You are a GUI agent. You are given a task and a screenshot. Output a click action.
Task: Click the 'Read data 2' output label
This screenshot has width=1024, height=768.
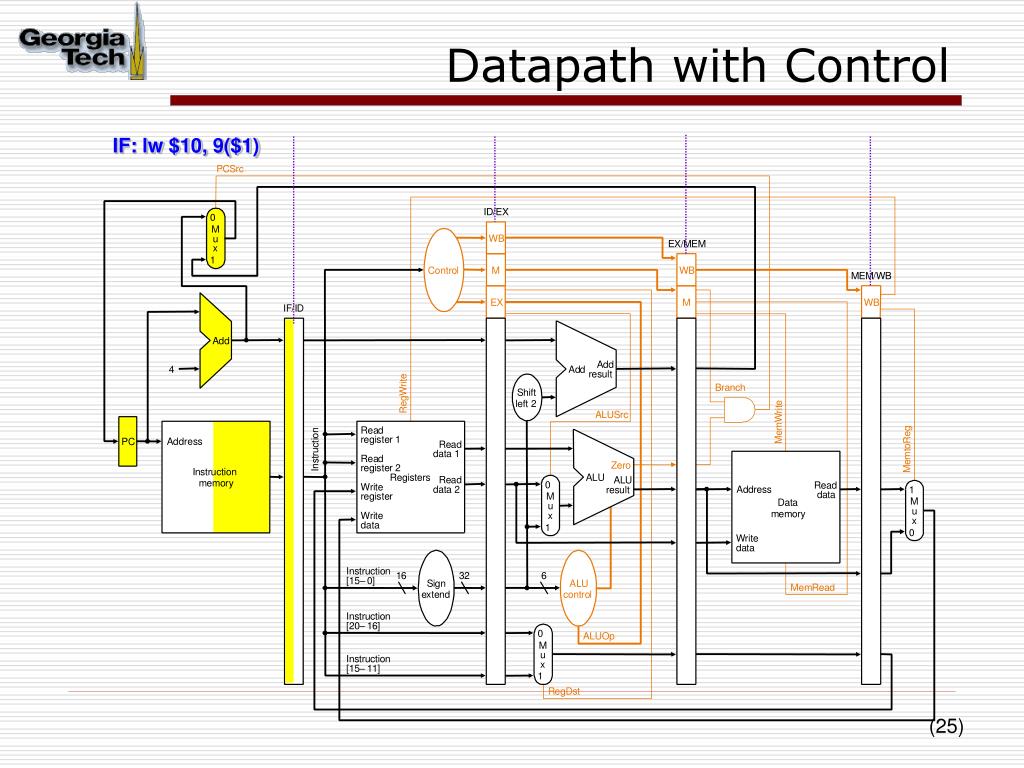447,484
